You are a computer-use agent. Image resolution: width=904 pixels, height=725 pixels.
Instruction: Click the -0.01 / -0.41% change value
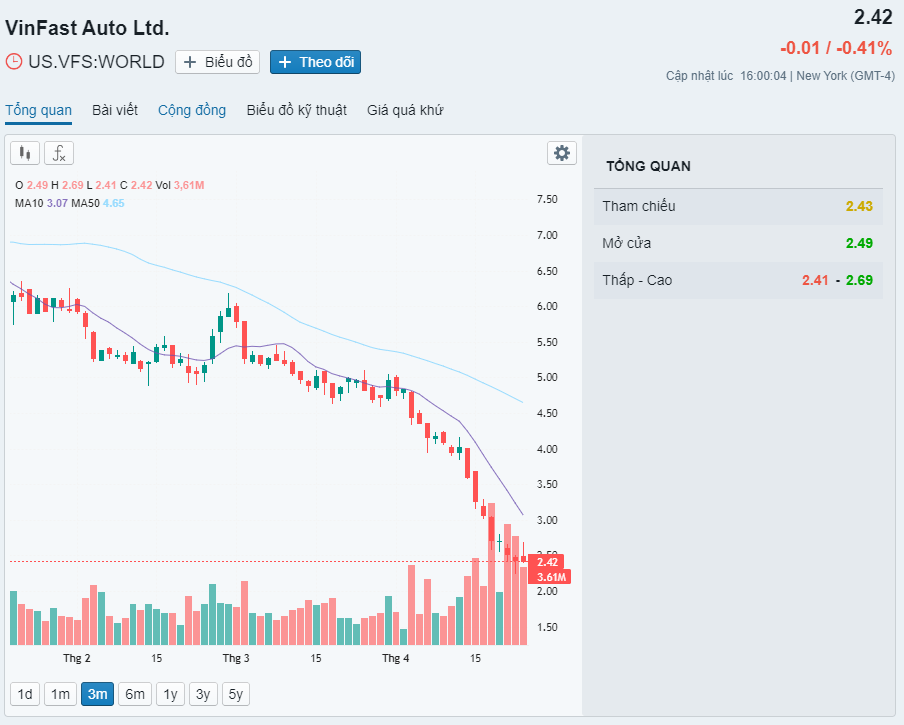pos(836,48)
